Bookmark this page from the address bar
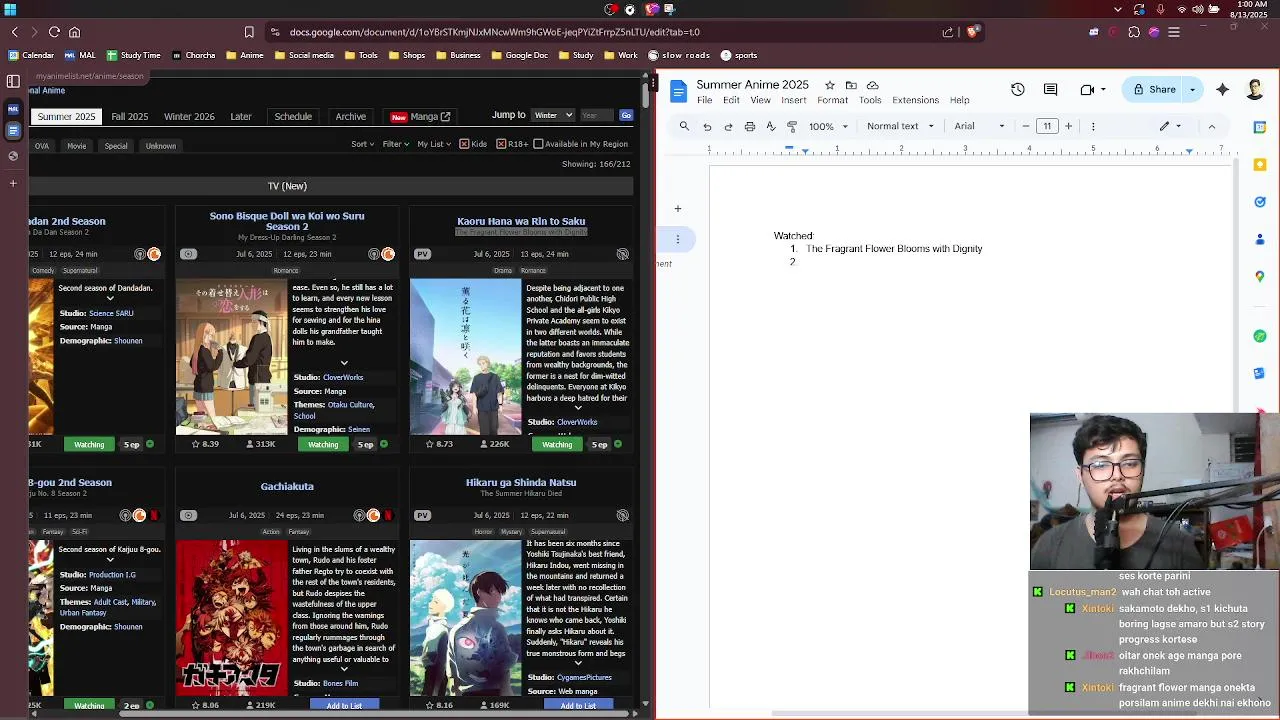The width and height of the screenshot is (1280, 720). coord(249,32)
